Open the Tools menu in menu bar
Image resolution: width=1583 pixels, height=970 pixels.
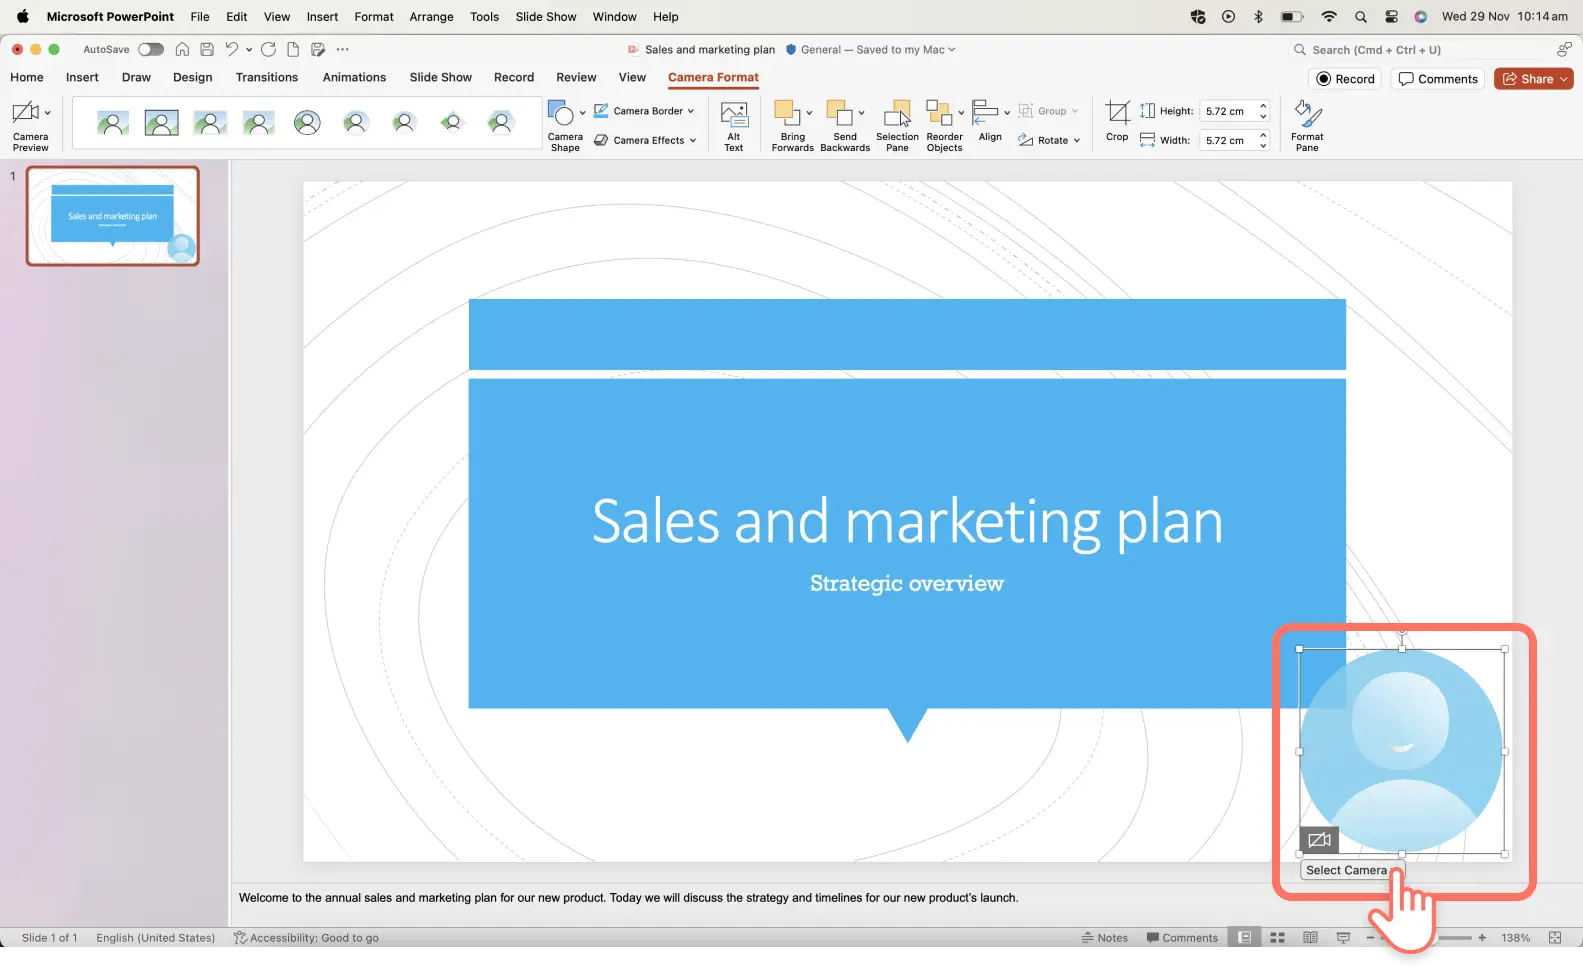(484, 17)
